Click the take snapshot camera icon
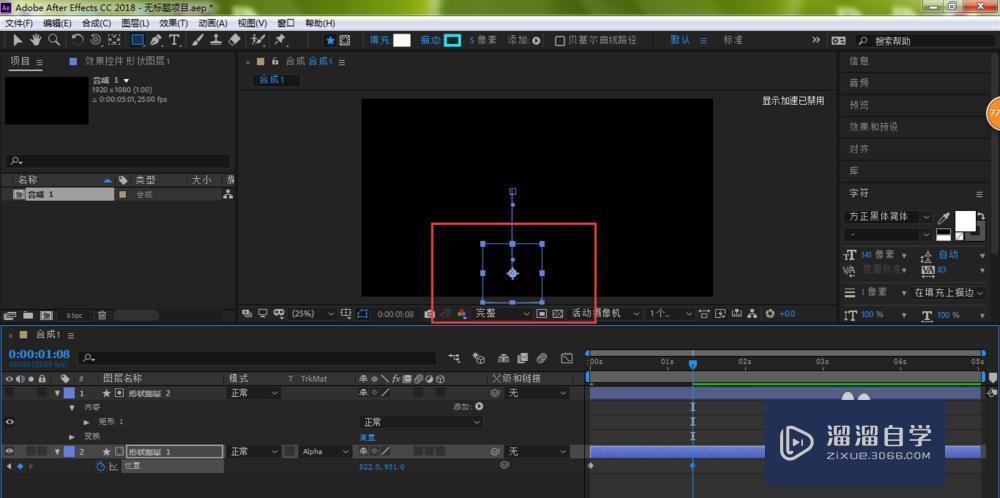This screenshot has height=498, width=1000. tap(430, 314)
